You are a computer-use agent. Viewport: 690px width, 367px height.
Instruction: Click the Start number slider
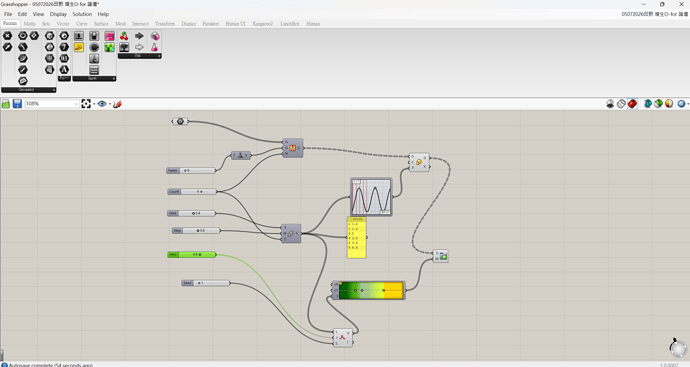coord(191,213)
